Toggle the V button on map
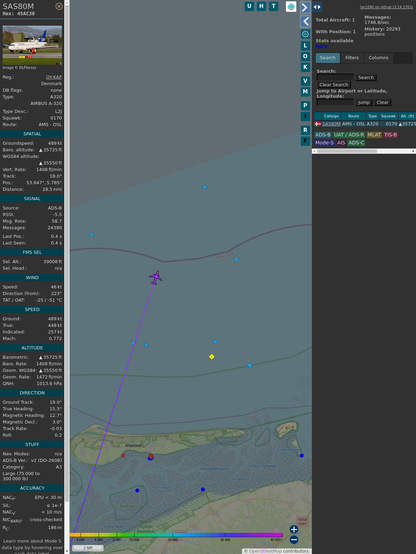The image size is (416, 554). (305, 81)
